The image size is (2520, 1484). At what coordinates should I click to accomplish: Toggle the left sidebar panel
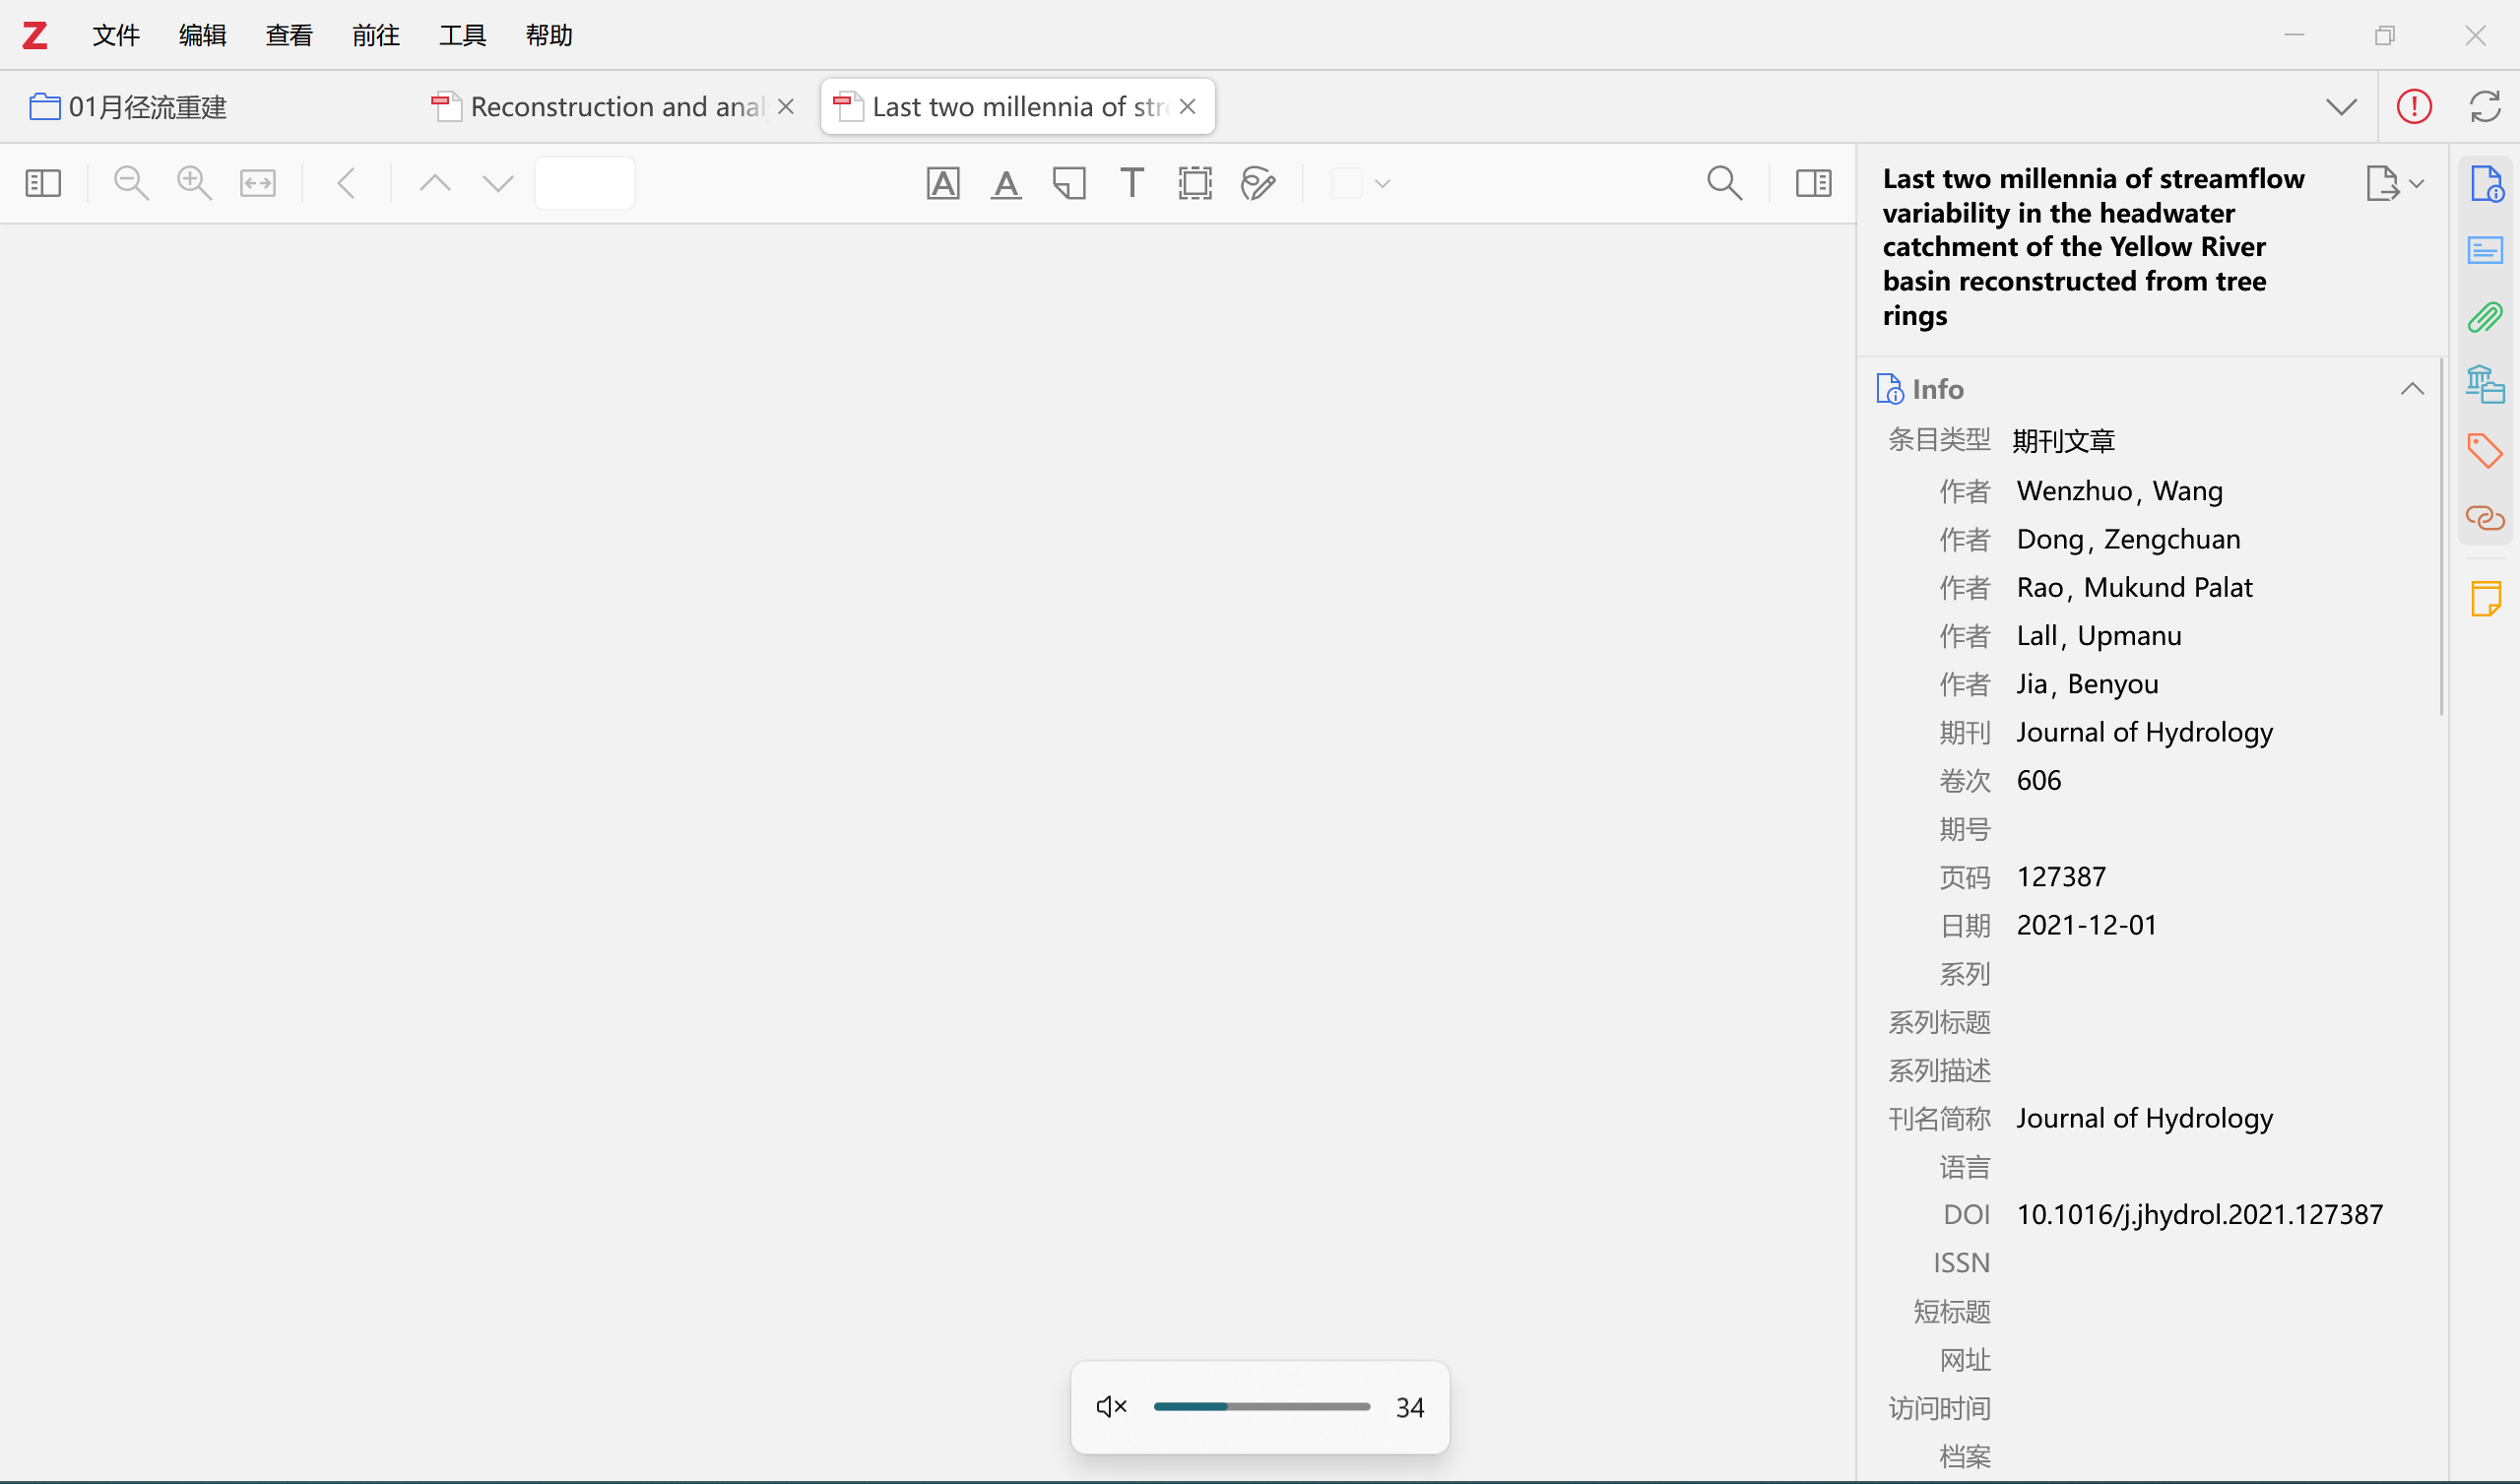click(x=43, y=183)
